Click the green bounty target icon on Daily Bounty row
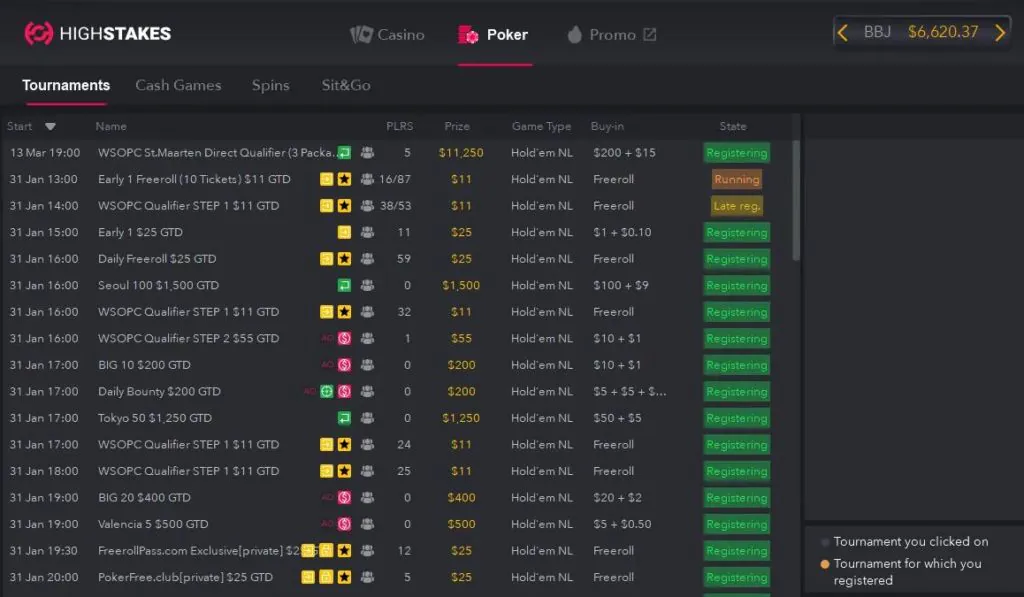Image resolution: width=1024 pixels, height=597 pixels. (327, 391)
